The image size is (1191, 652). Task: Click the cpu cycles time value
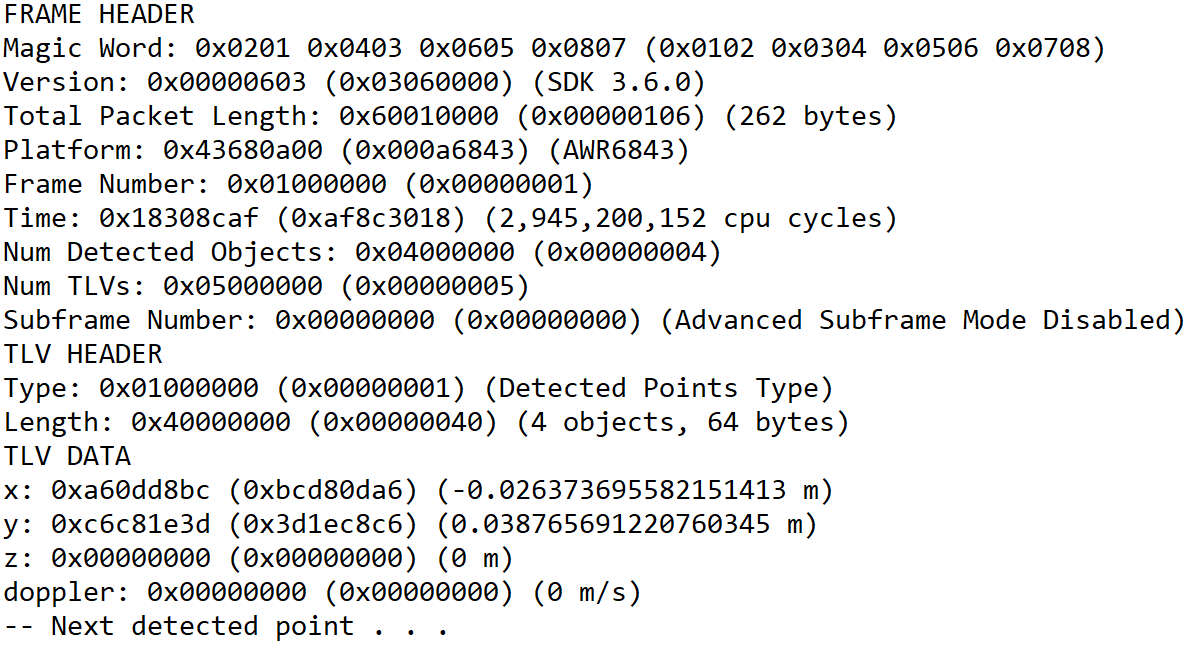[690, 218]
